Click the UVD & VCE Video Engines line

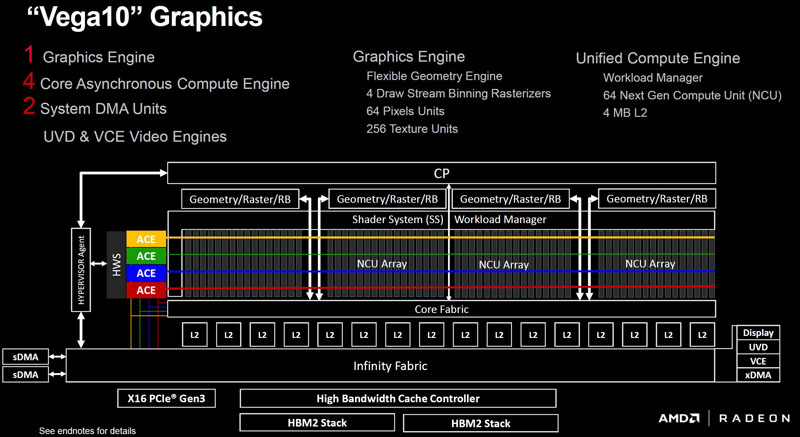135,137
